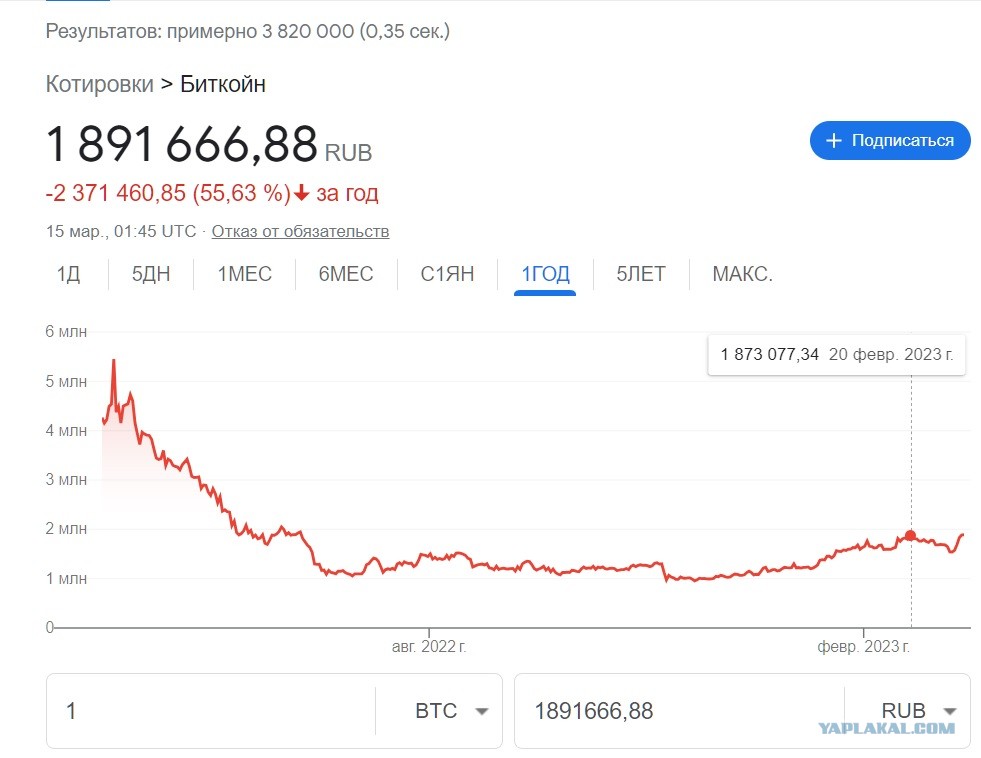Screen dimensions: 981x758
Task: Open the Котировки breadcrumb link
Action: [99, 84]
